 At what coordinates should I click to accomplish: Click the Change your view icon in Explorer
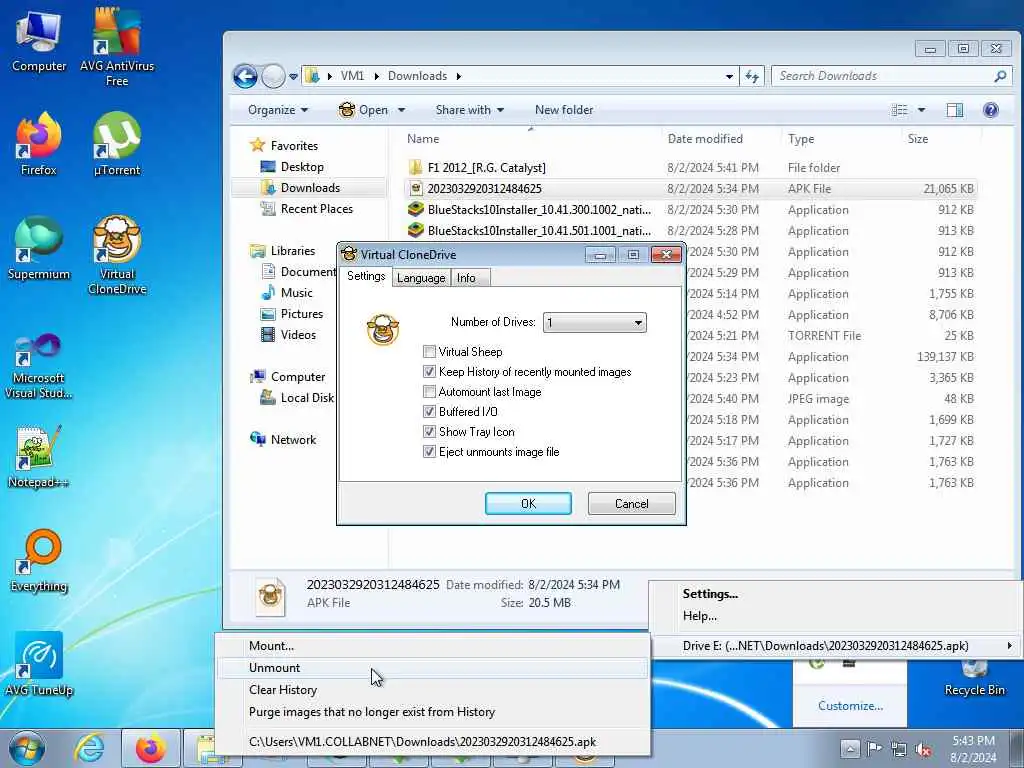tap(899, 110)
